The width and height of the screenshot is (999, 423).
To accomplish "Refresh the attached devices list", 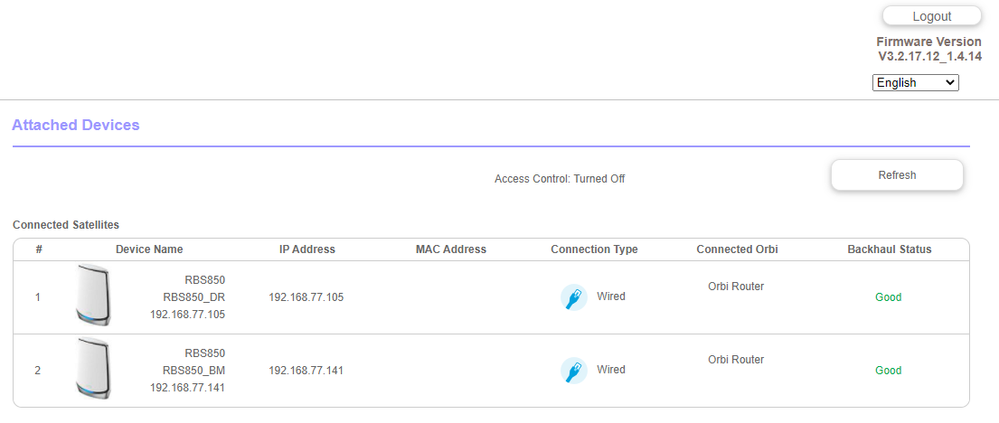I will click(x=897, y=175).
